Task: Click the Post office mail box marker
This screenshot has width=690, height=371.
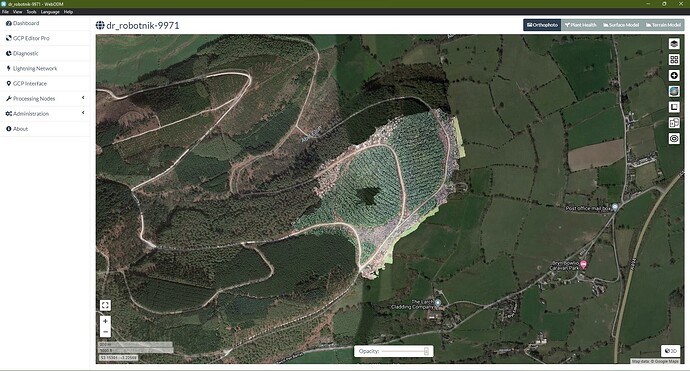Action: (x=615, y=207)
